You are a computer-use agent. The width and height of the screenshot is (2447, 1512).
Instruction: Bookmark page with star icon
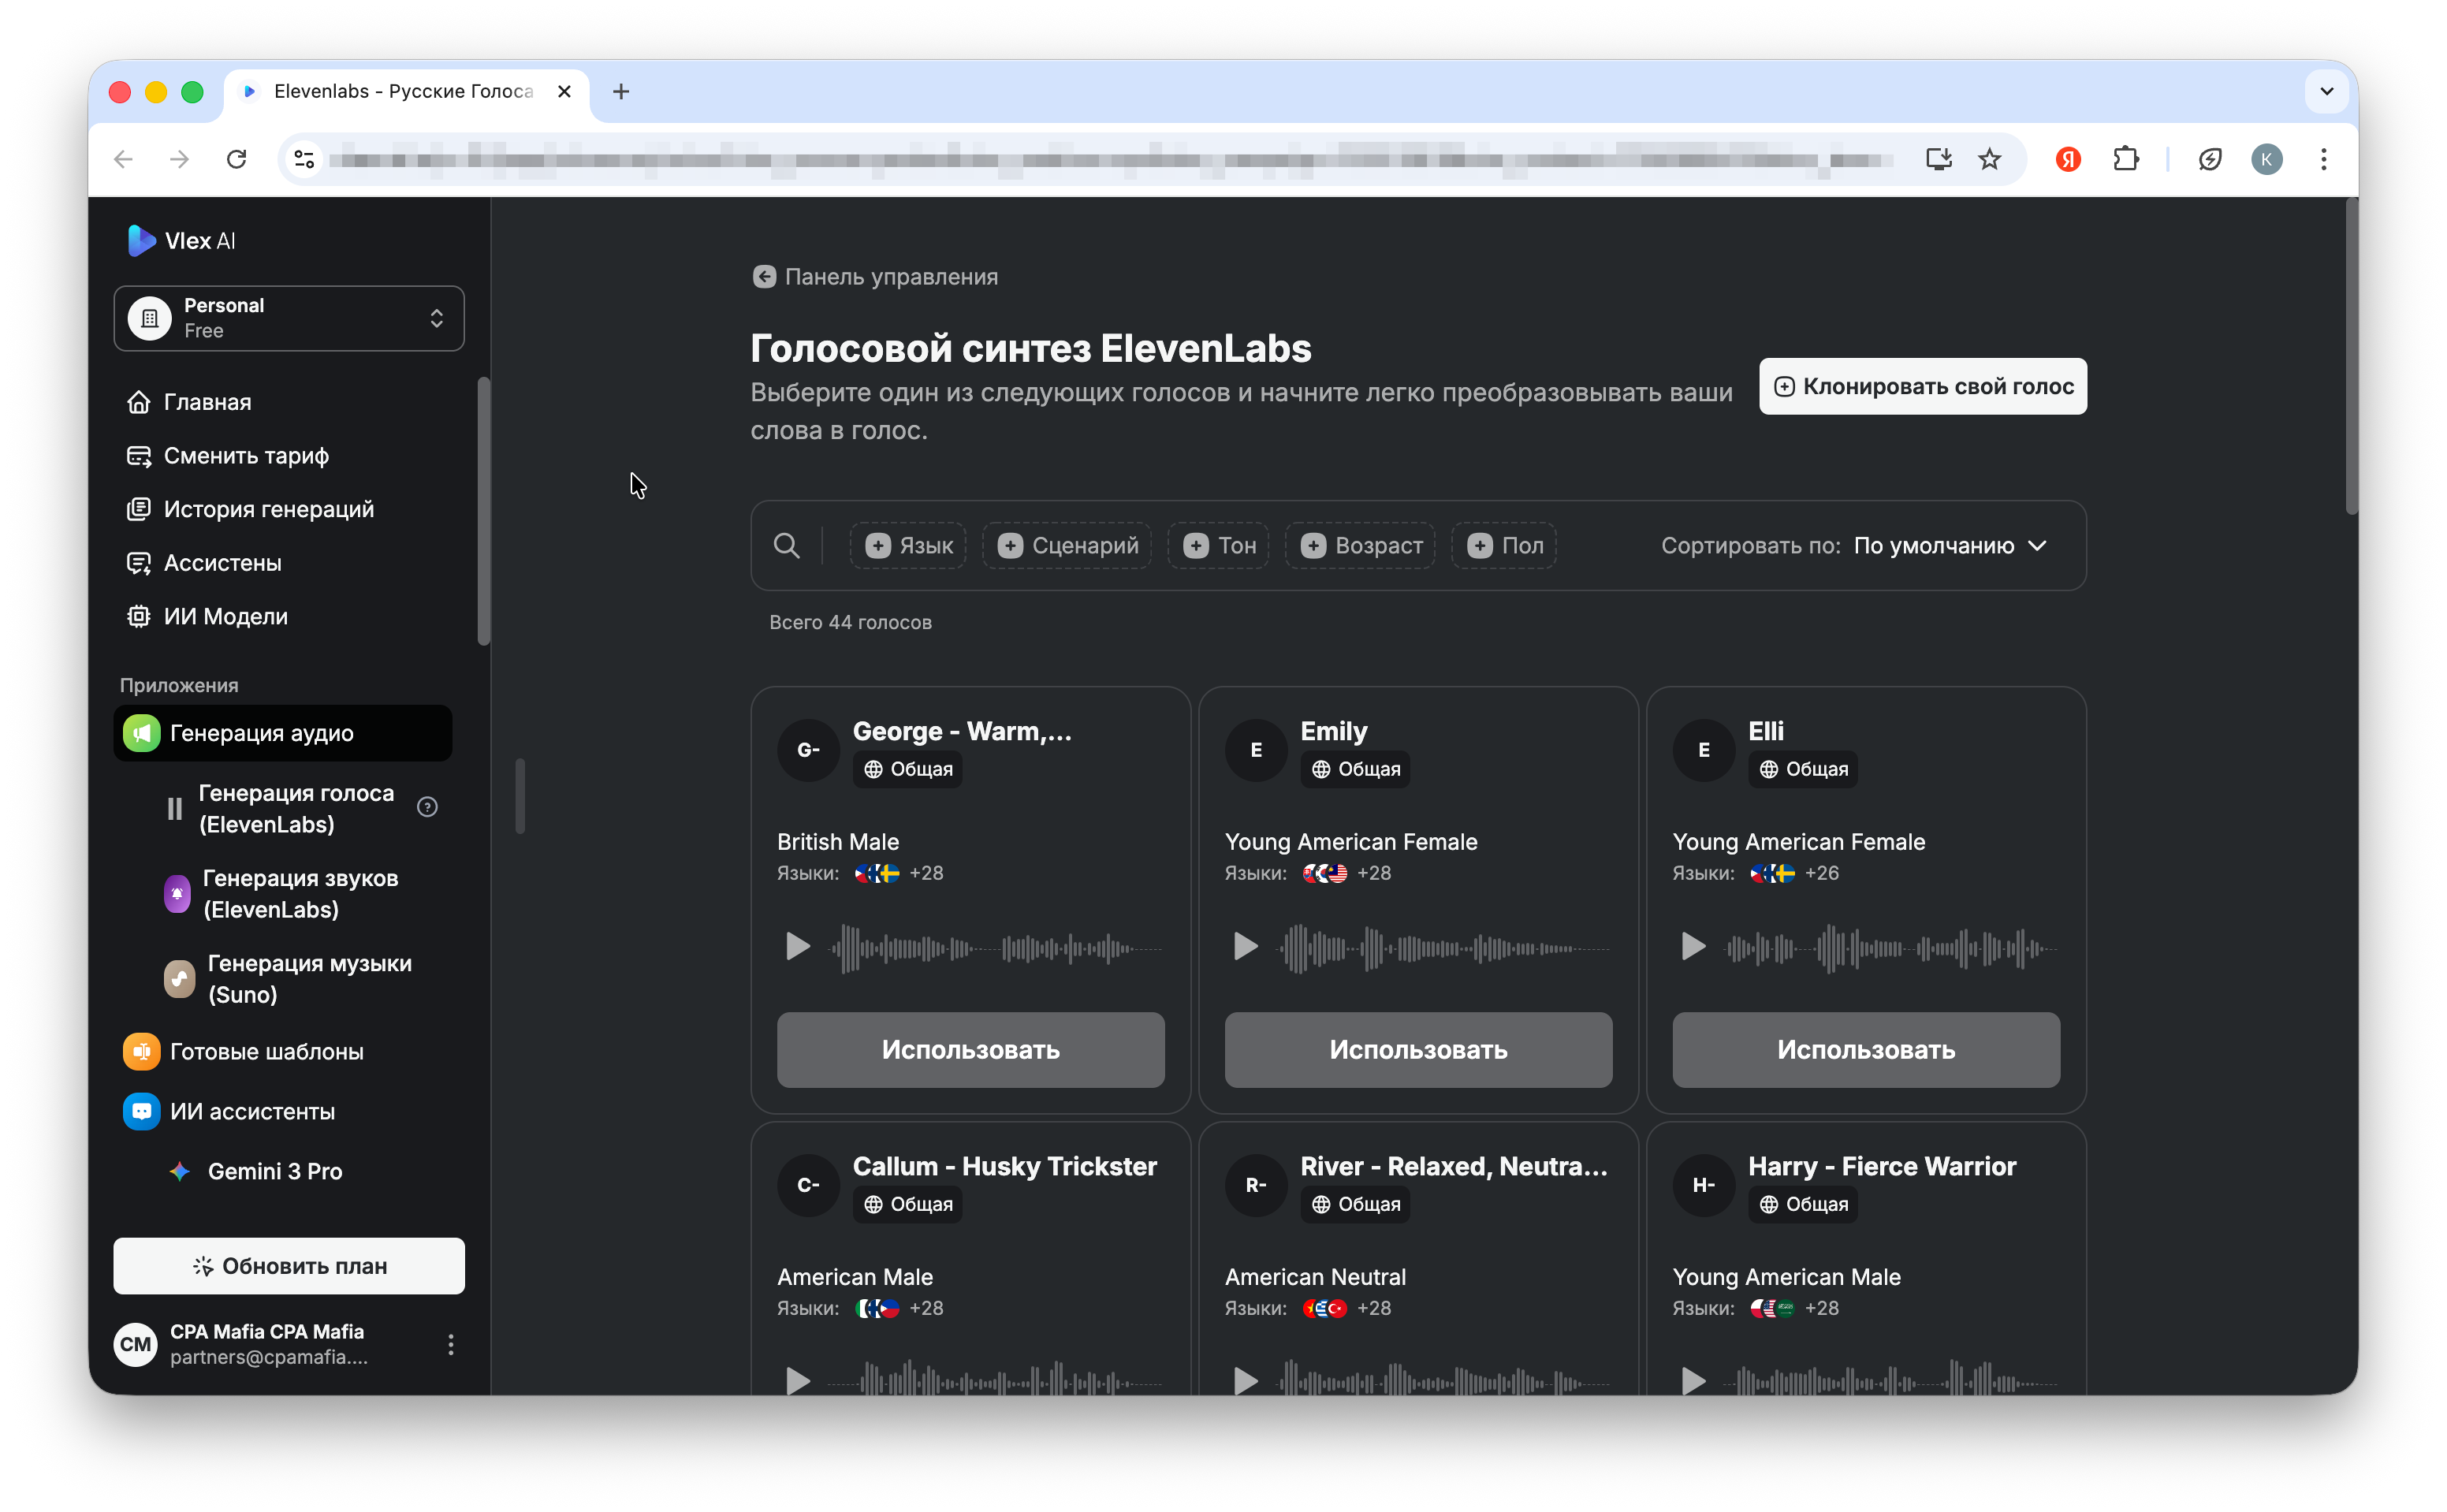[1990, 159]
